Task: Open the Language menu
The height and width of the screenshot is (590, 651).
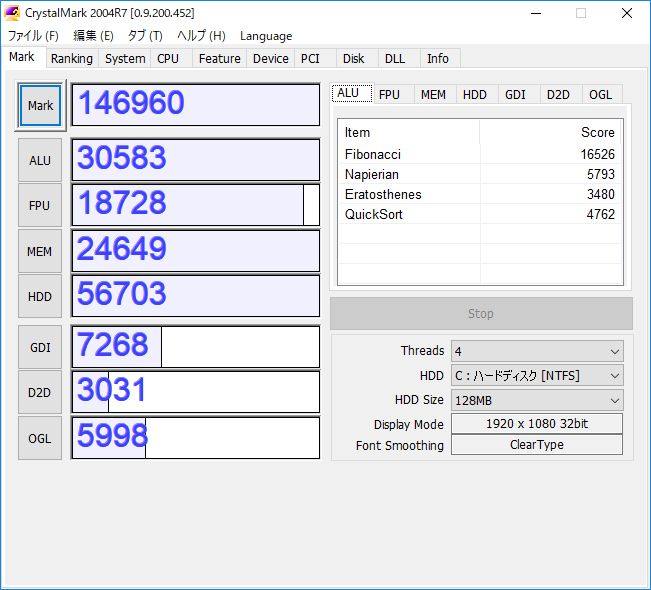Action: tap(266, 36)
